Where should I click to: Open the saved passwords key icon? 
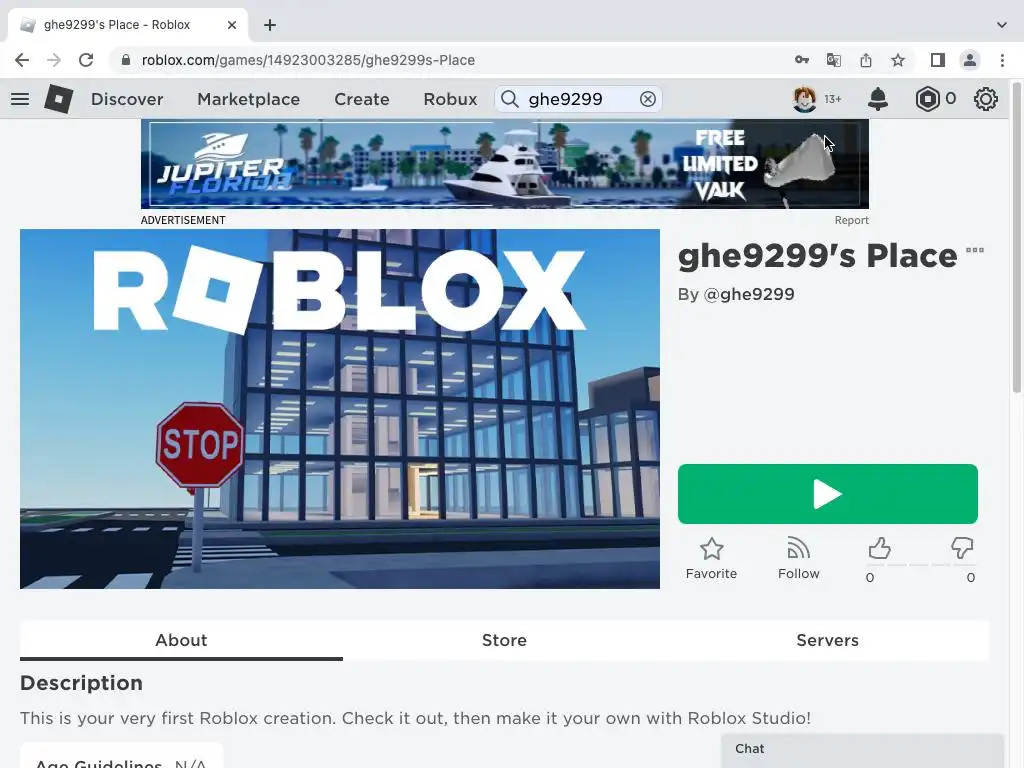(801, 60)
